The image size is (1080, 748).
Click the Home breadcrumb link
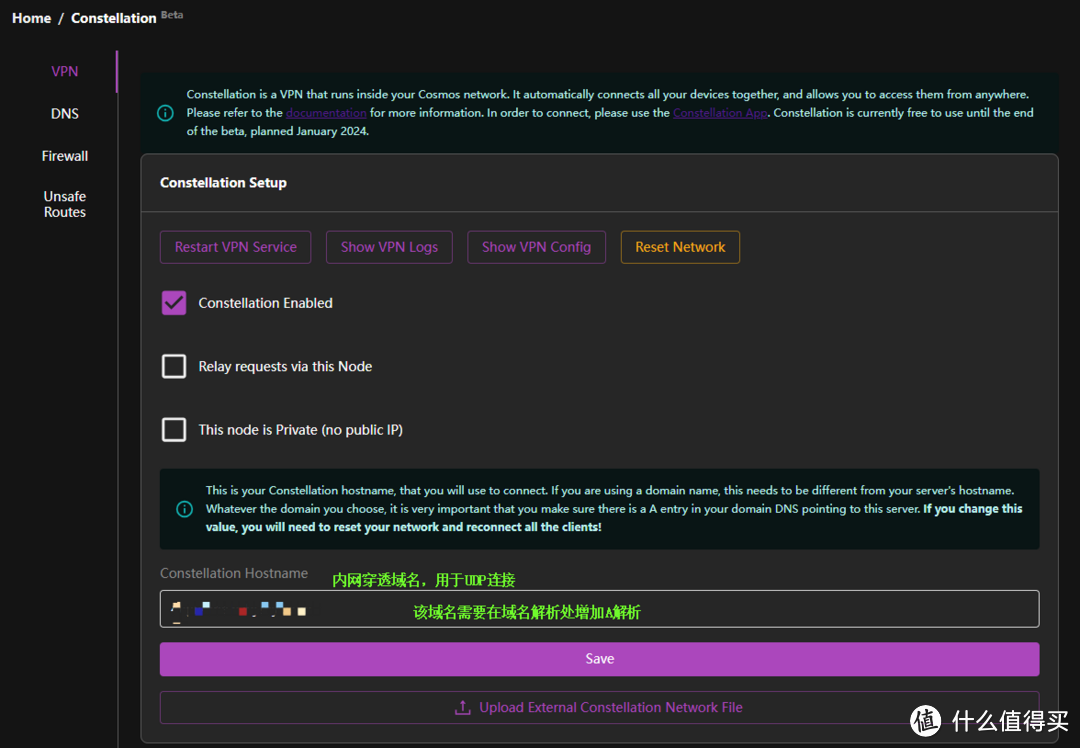[31, 18]
